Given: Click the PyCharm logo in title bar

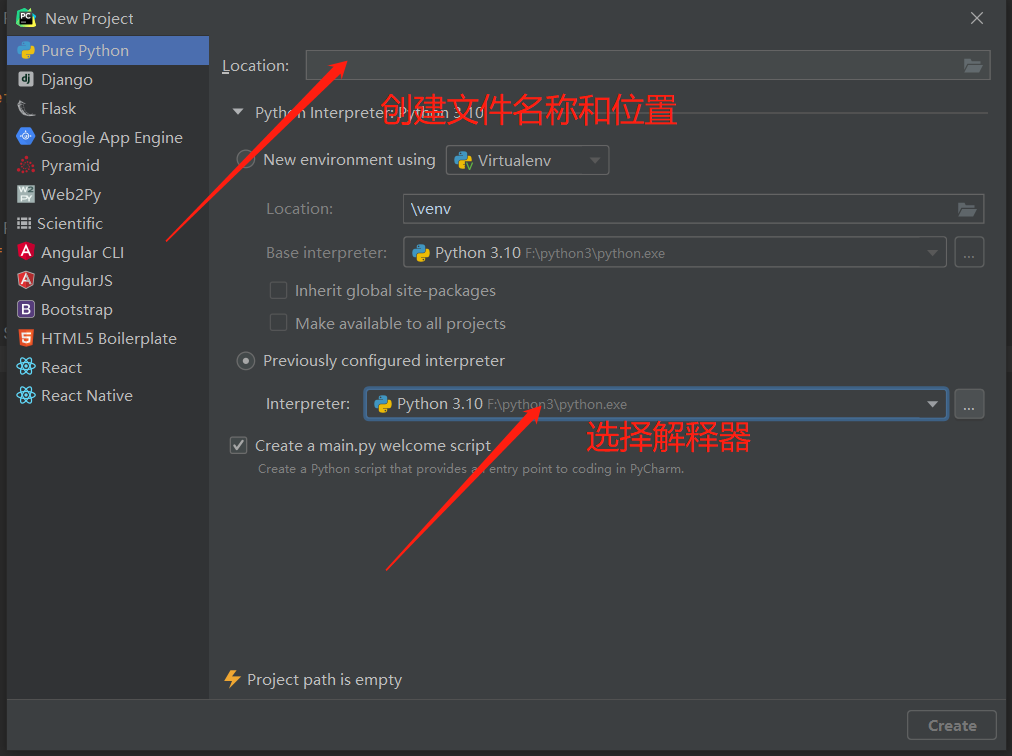Looking at the screenshot, I should coord(26,18).
